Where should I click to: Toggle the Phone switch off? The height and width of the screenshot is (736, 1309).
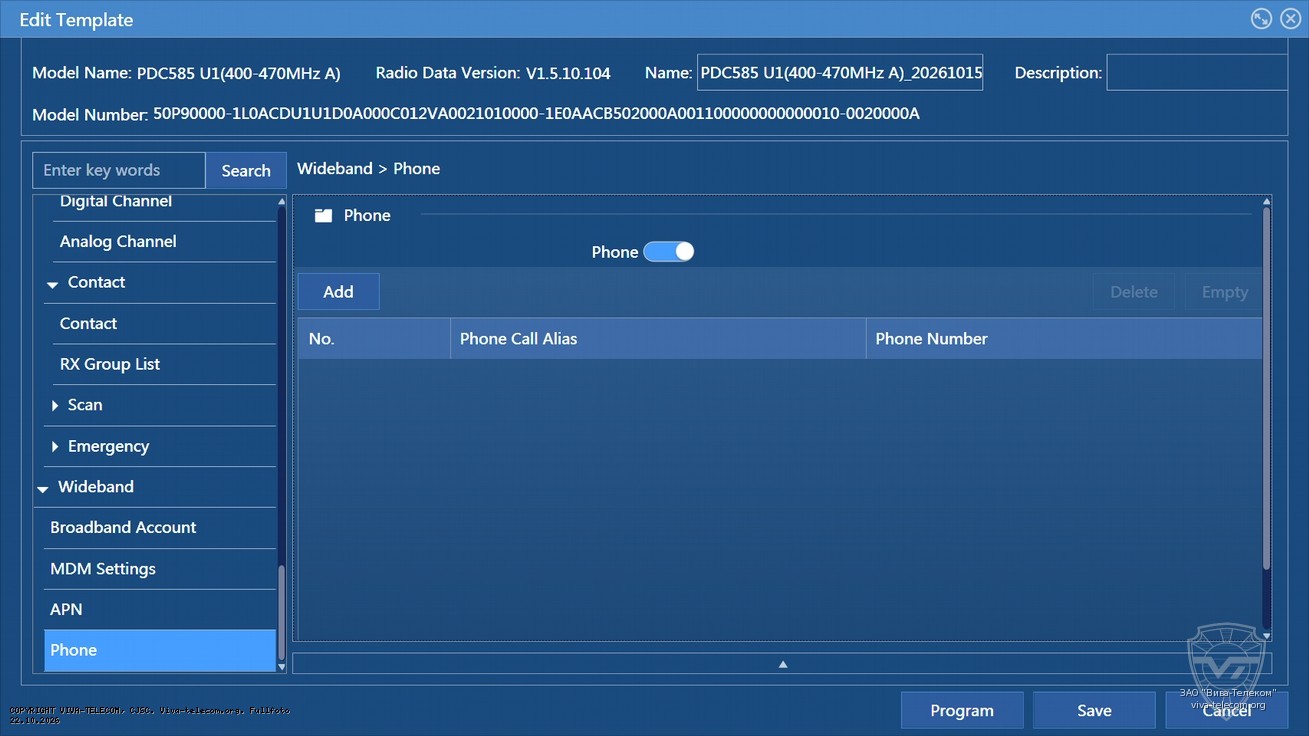[x=668, y=252]
